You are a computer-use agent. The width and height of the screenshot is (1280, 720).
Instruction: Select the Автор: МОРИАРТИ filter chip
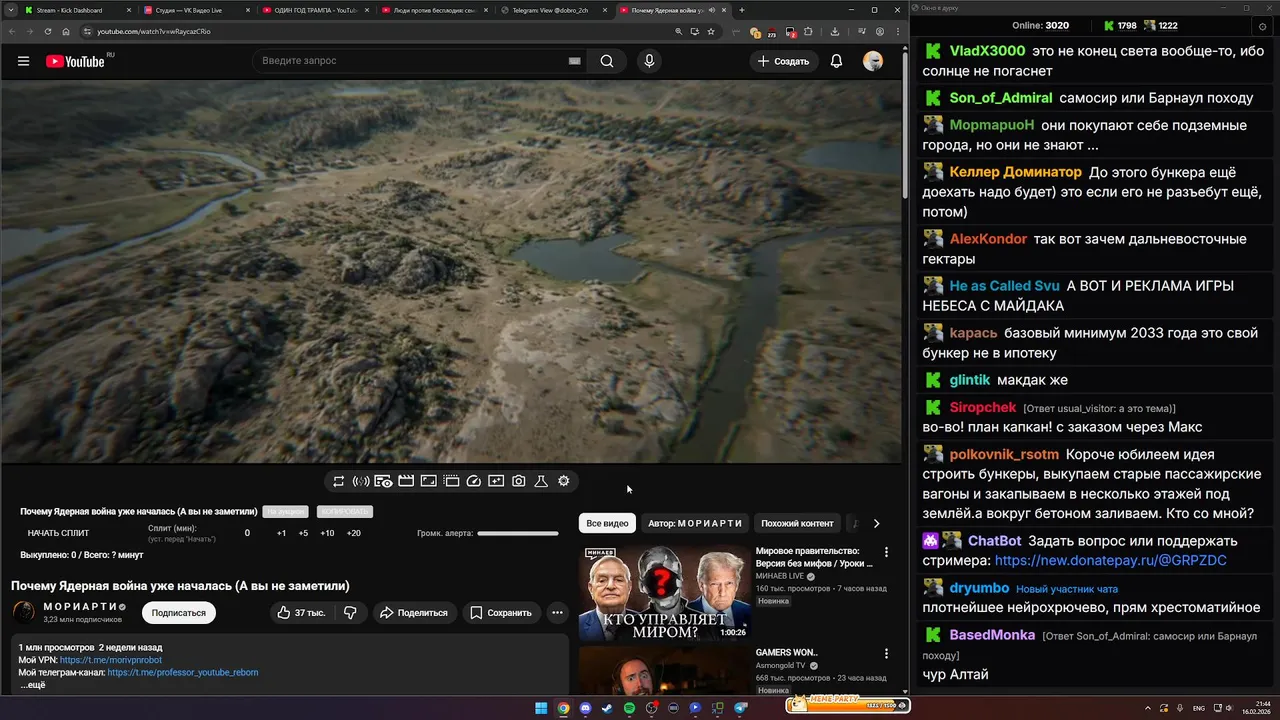tap(695, 523)
